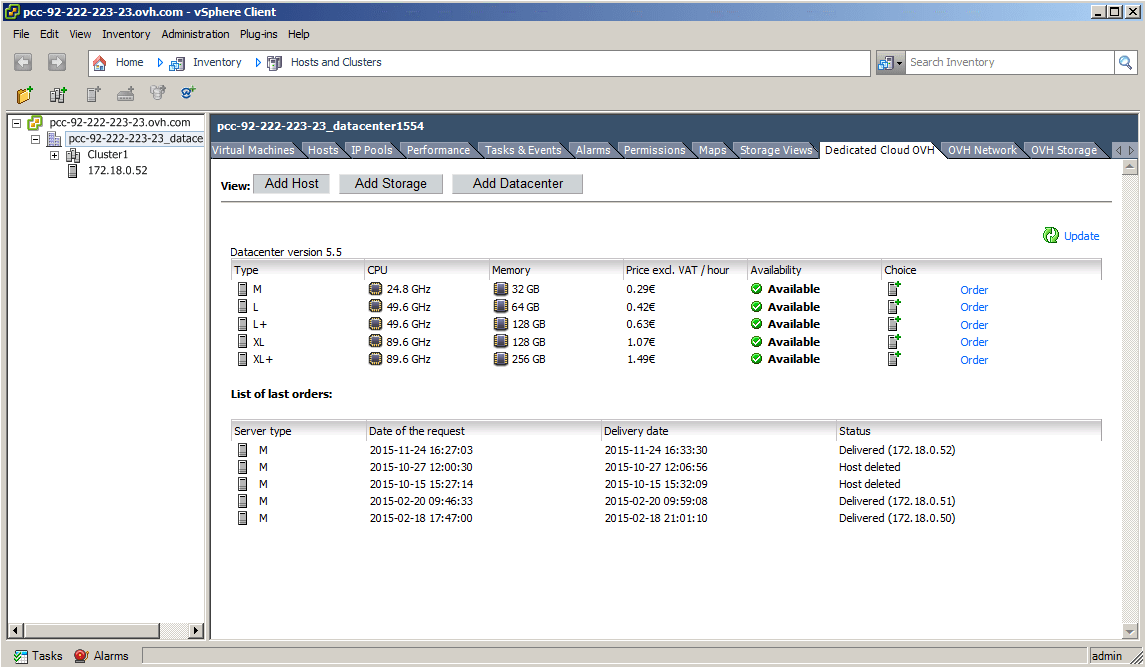Click the Price excl. VAT / hour column header
1145x667 pixels.
click(x=685, y=270)
